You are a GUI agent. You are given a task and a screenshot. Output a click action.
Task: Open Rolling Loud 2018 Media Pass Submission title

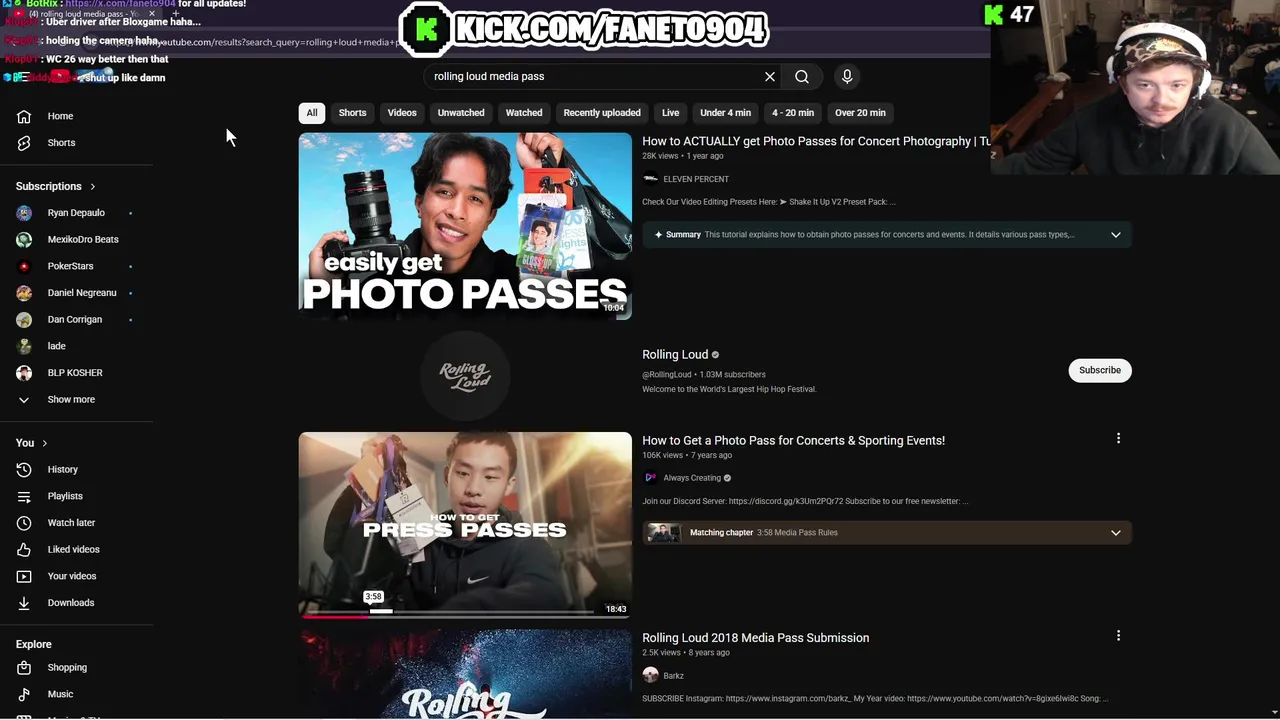[755, 638]
